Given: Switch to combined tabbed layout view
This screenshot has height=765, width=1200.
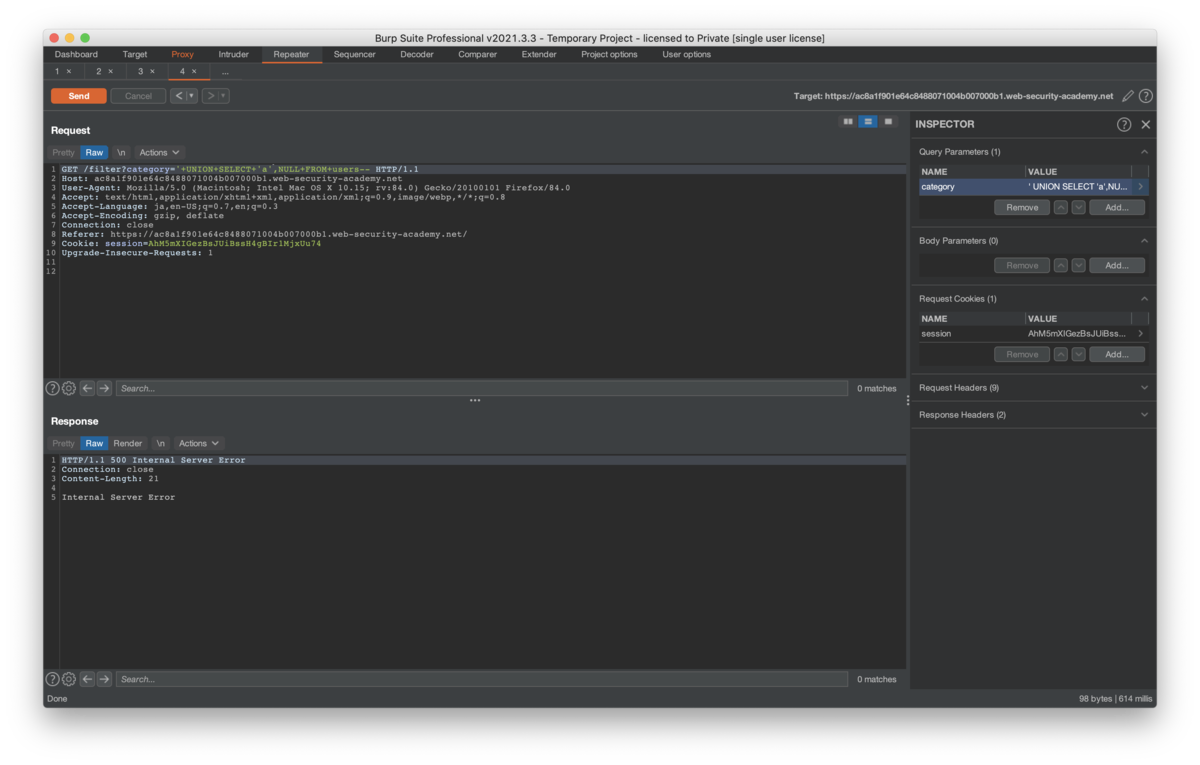Looking at the screenshot, I should [x=888, y=122].
